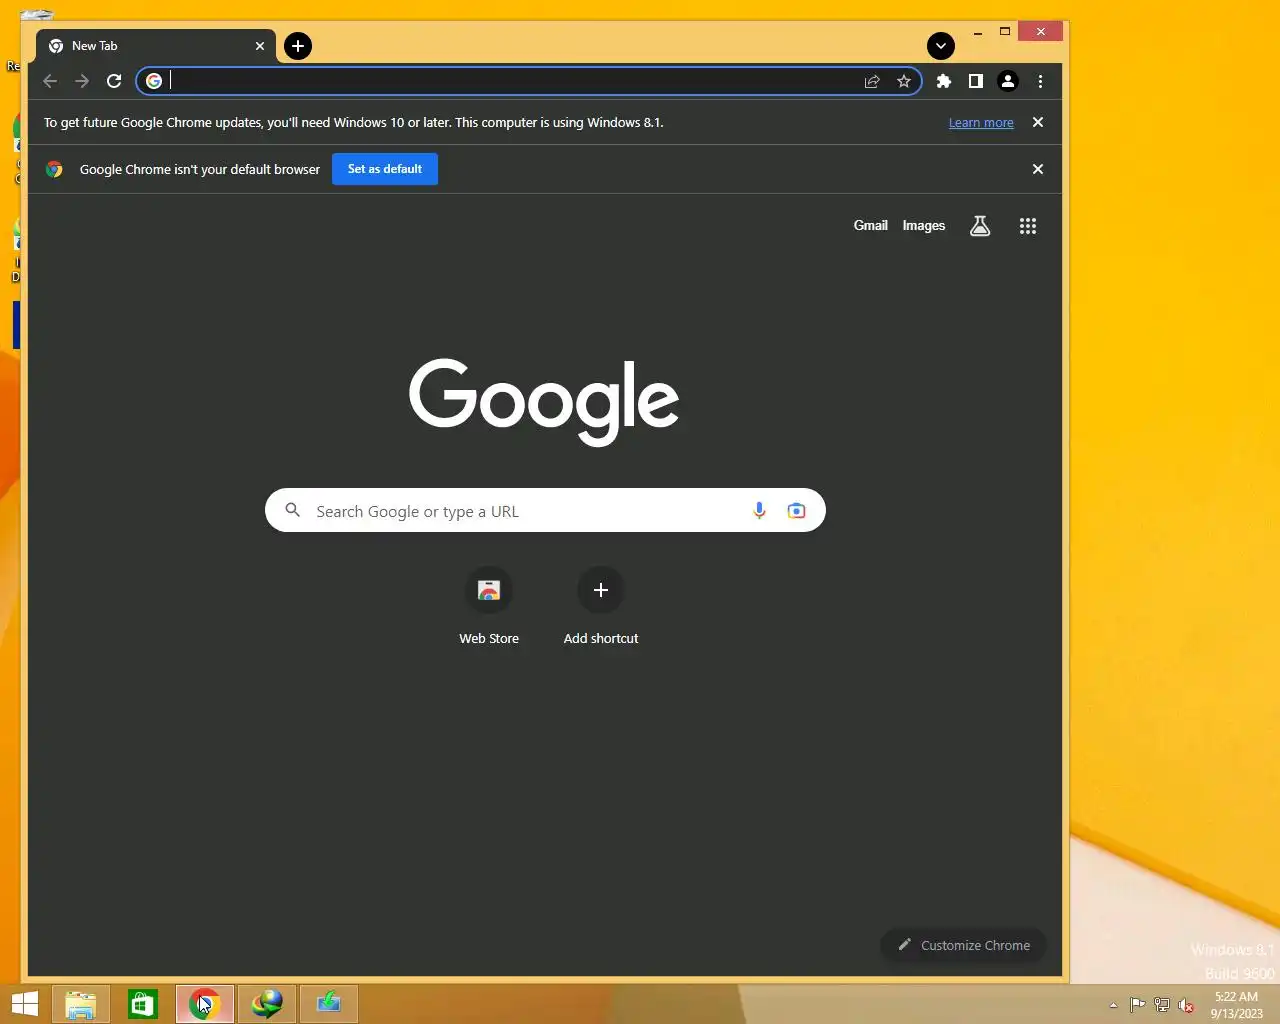Open the Windows Start button
The image size is (1280, 1024).
point(24,1004)
